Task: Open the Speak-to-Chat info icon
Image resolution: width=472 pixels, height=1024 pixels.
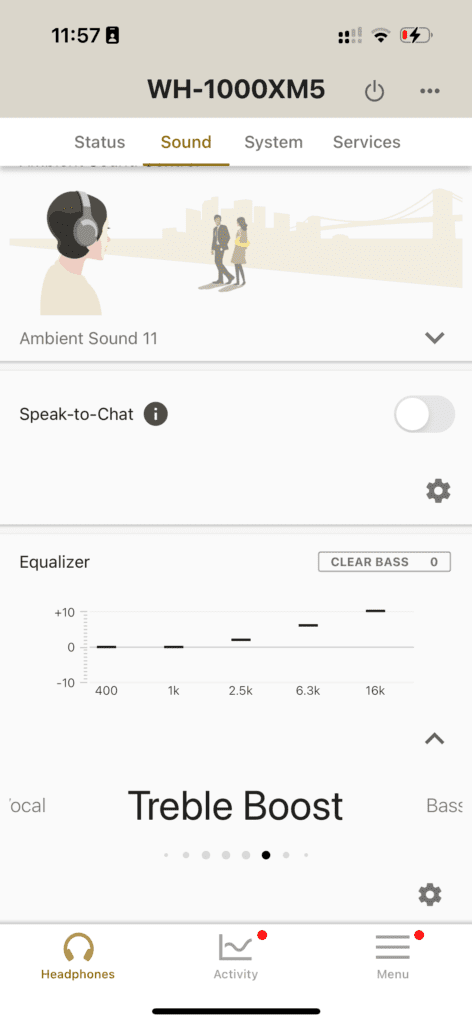Action: point(155,414)
